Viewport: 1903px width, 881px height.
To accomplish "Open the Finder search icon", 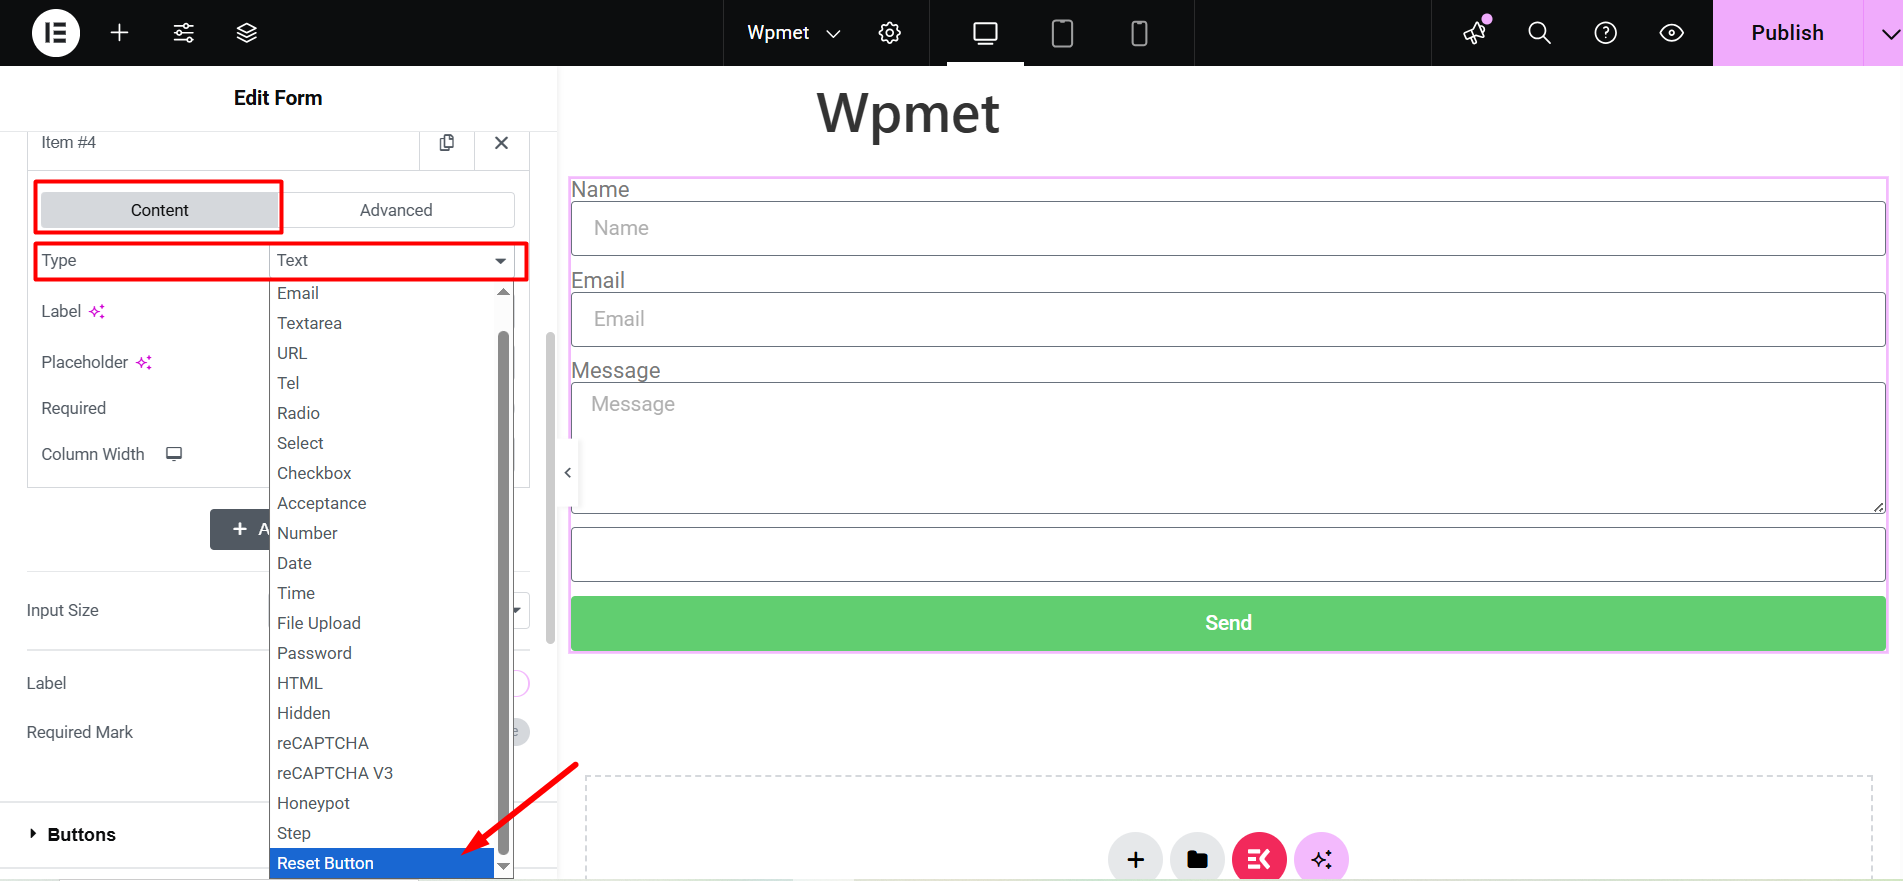I will coord(1540,33).
